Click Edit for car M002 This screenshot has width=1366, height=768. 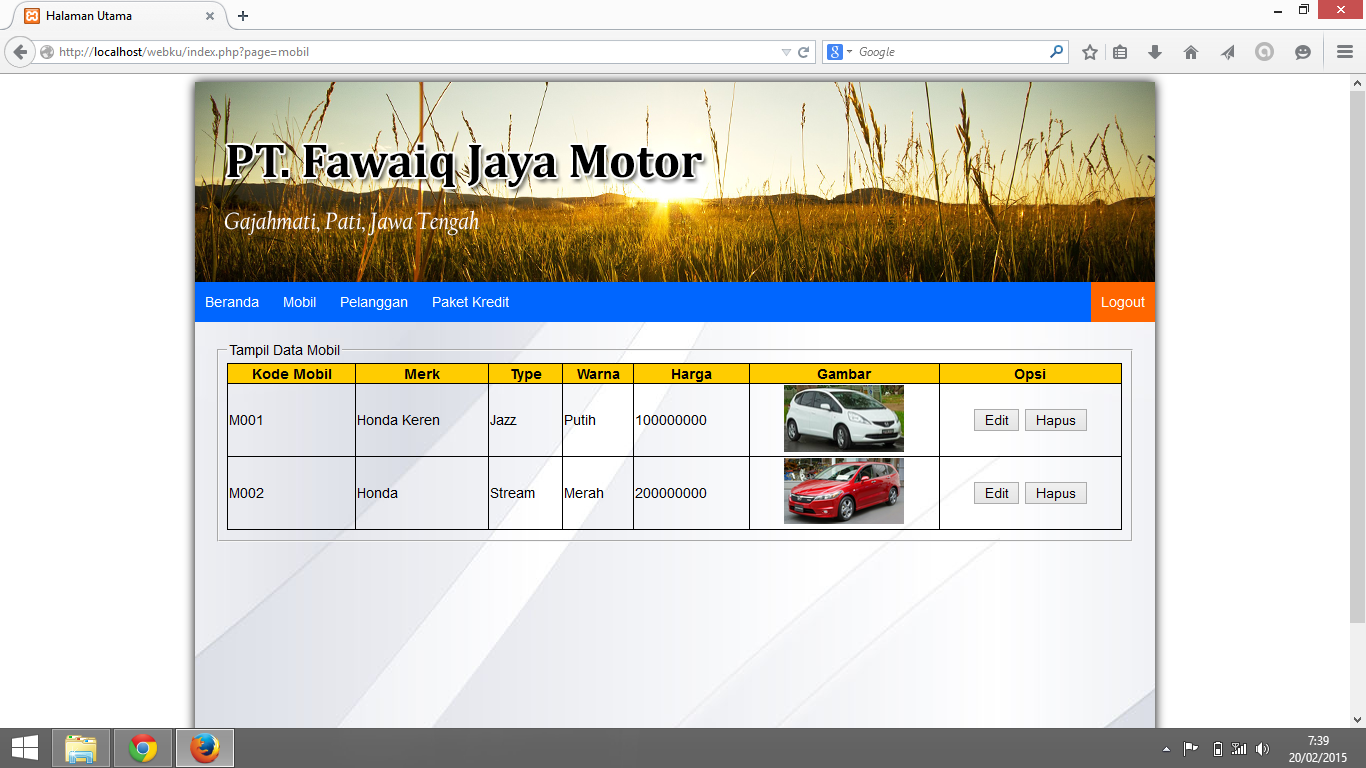pyautogui.click(x=996, y=493)
